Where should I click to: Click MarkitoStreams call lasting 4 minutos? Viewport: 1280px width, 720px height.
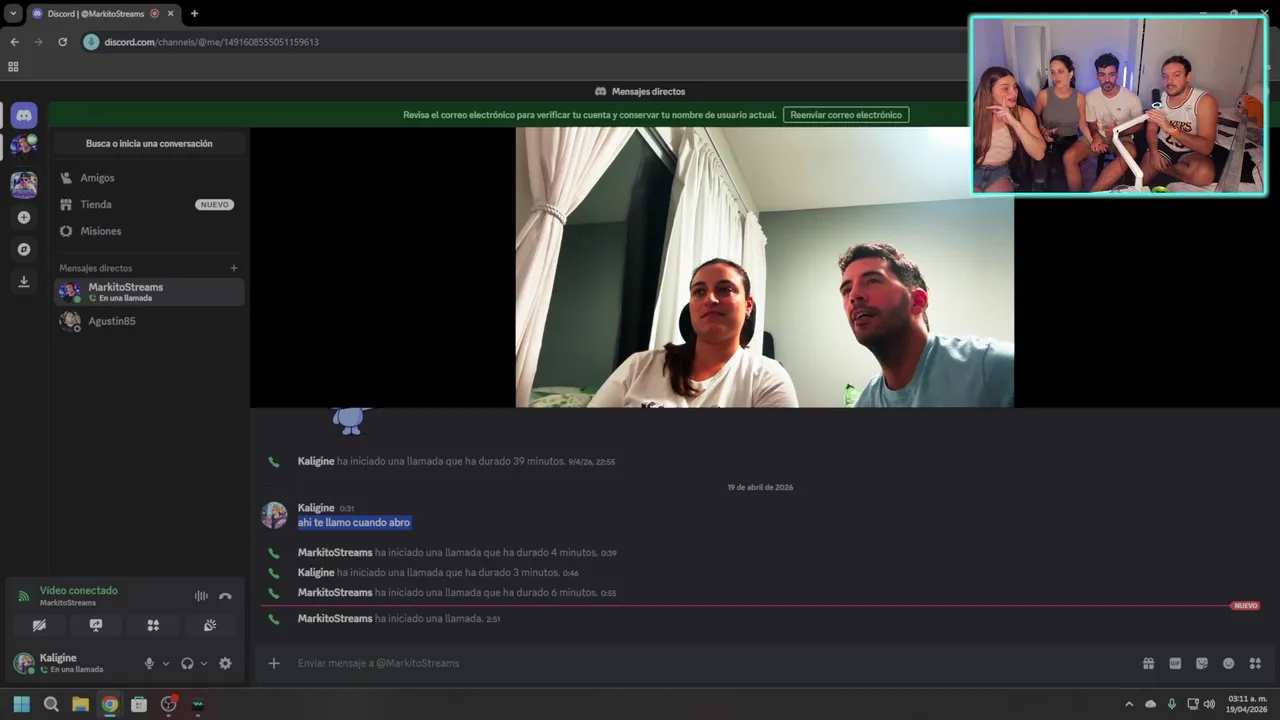(x=457, y=553)
